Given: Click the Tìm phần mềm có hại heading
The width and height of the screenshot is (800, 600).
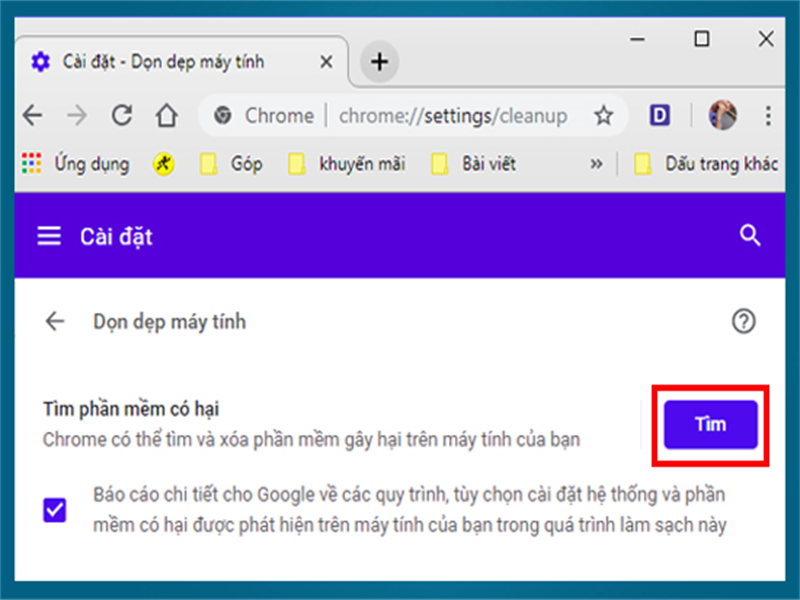Looking at the screenshot, I should click(131, 409).
